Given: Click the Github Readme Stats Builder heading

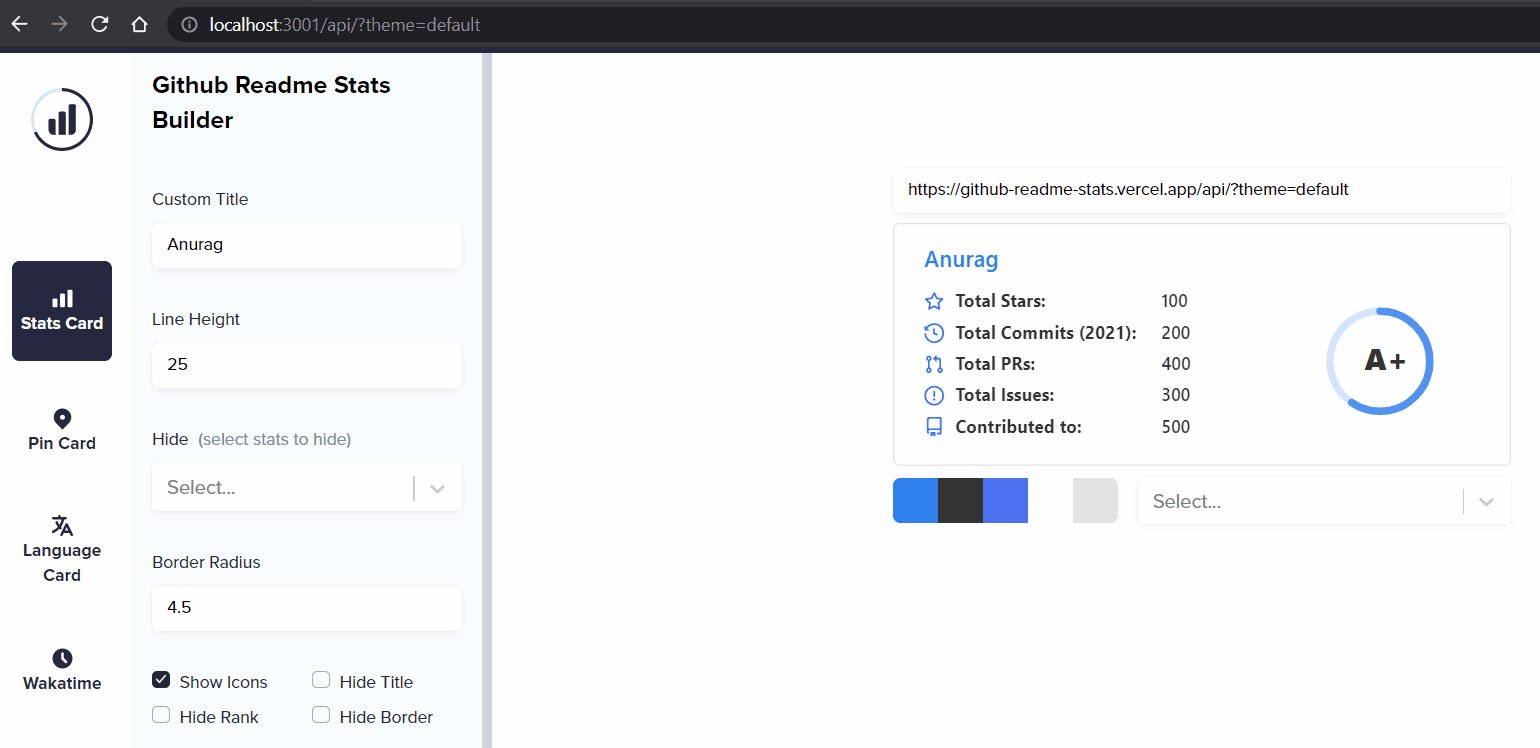Looking at the screenshot, I should tap(271, 104).
